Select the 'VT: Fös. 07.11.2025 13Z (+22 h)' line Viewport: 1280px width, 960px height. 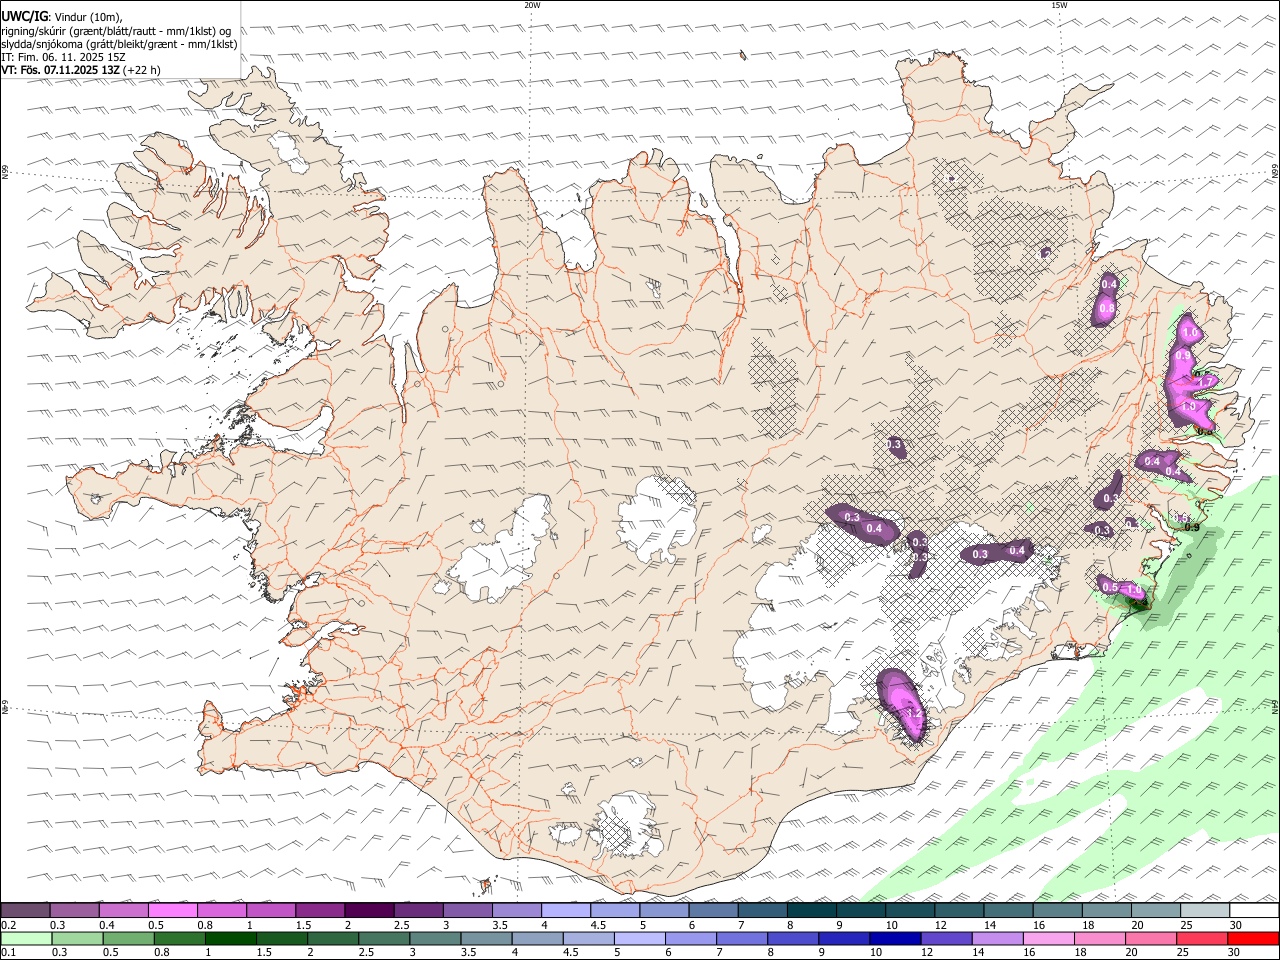[x=81, y=70]
